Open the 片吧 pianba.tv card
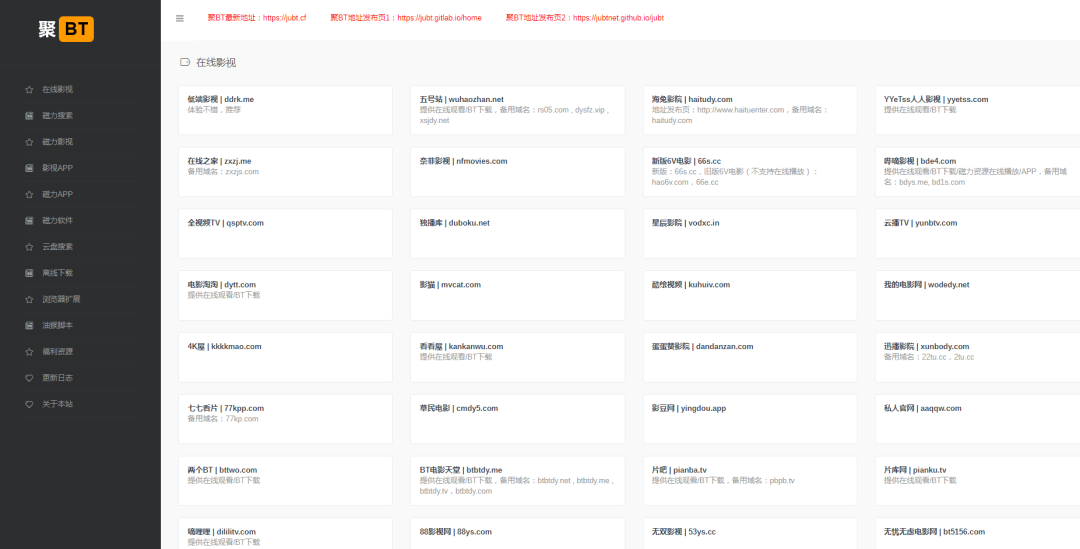1080x549 pixels. [749, 480]
